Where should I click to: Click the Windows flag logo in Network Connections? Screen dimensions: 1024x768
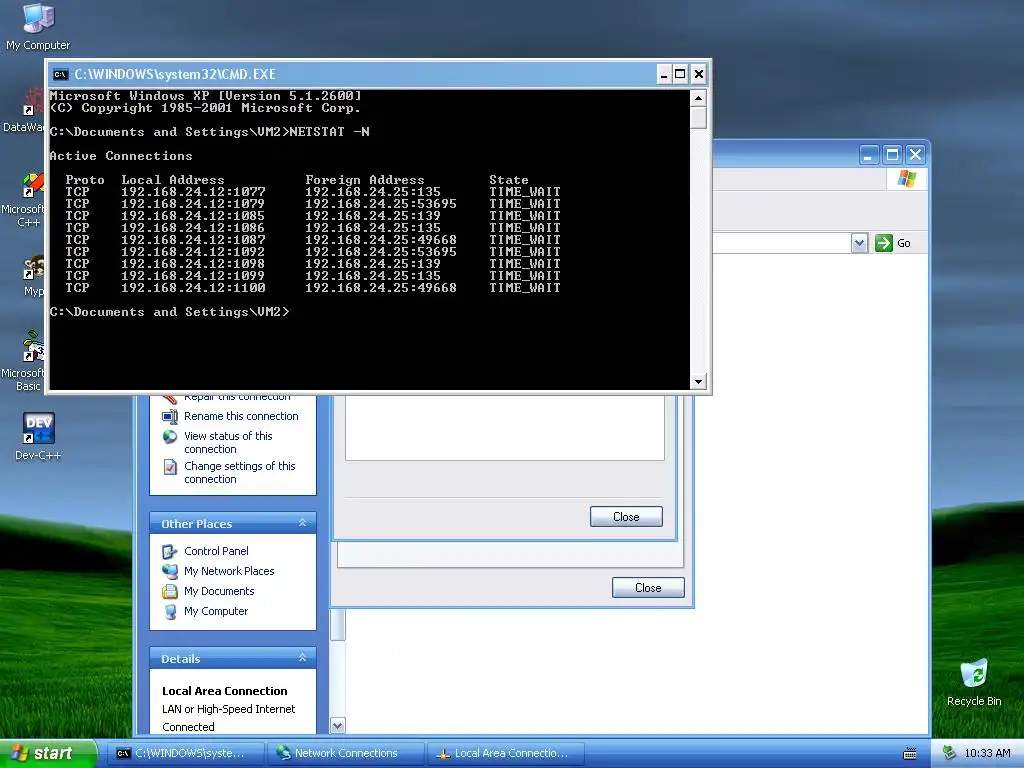[x=906, y=178]
